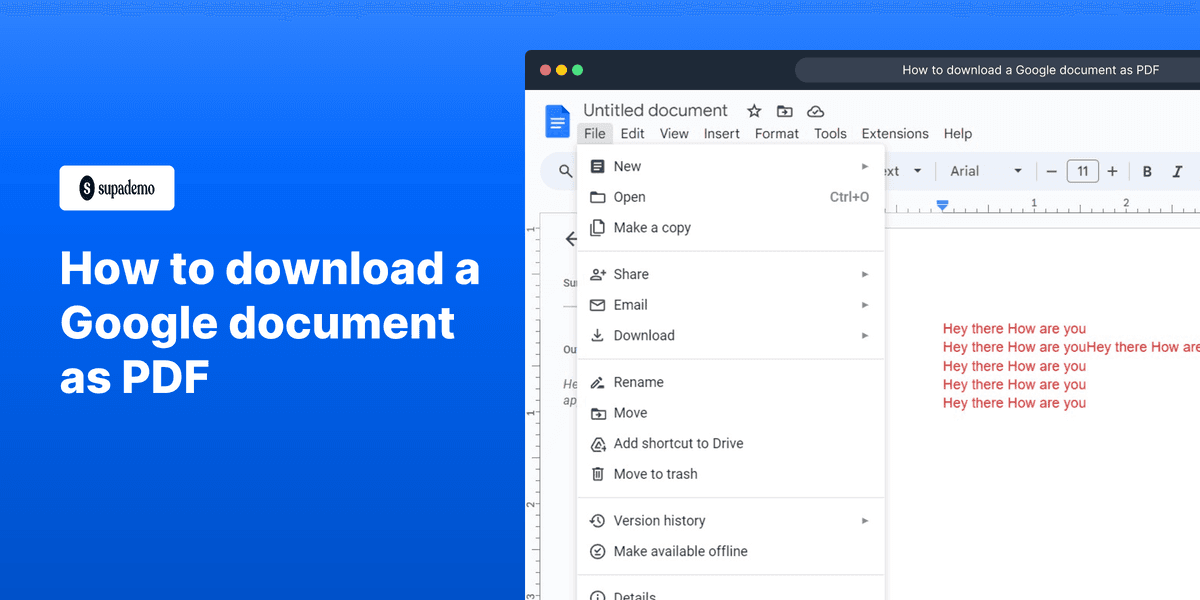Image resolution: width=1200 pixels, height=600 pixels.
Task: Star the Untitled document
Action: tap(754, 111)
